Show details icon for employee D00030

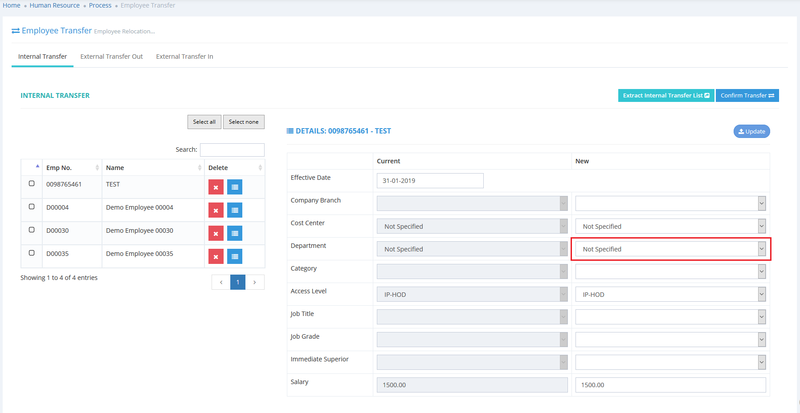[234, 233]
